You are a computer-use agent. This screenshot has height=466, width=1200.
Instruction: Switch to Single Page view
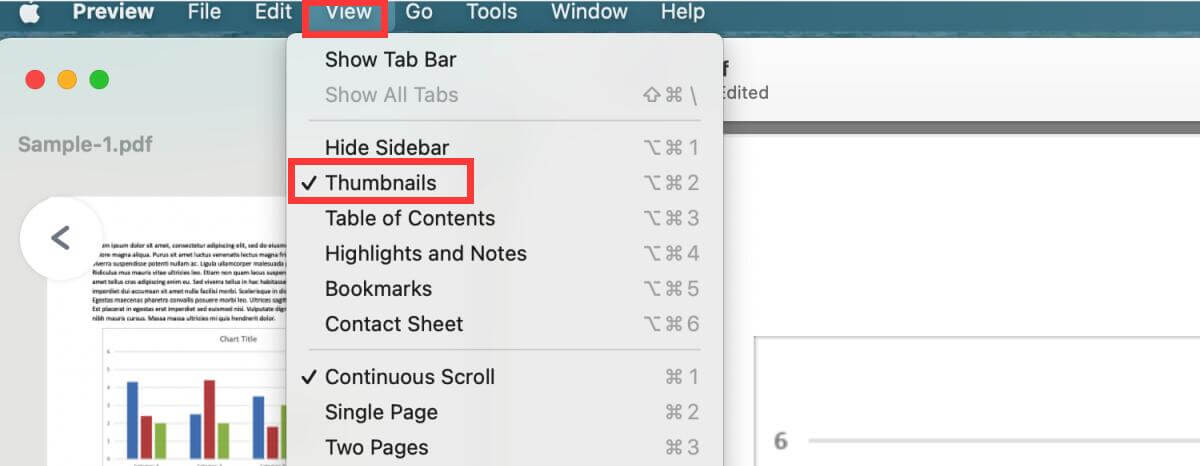[381, 412]
